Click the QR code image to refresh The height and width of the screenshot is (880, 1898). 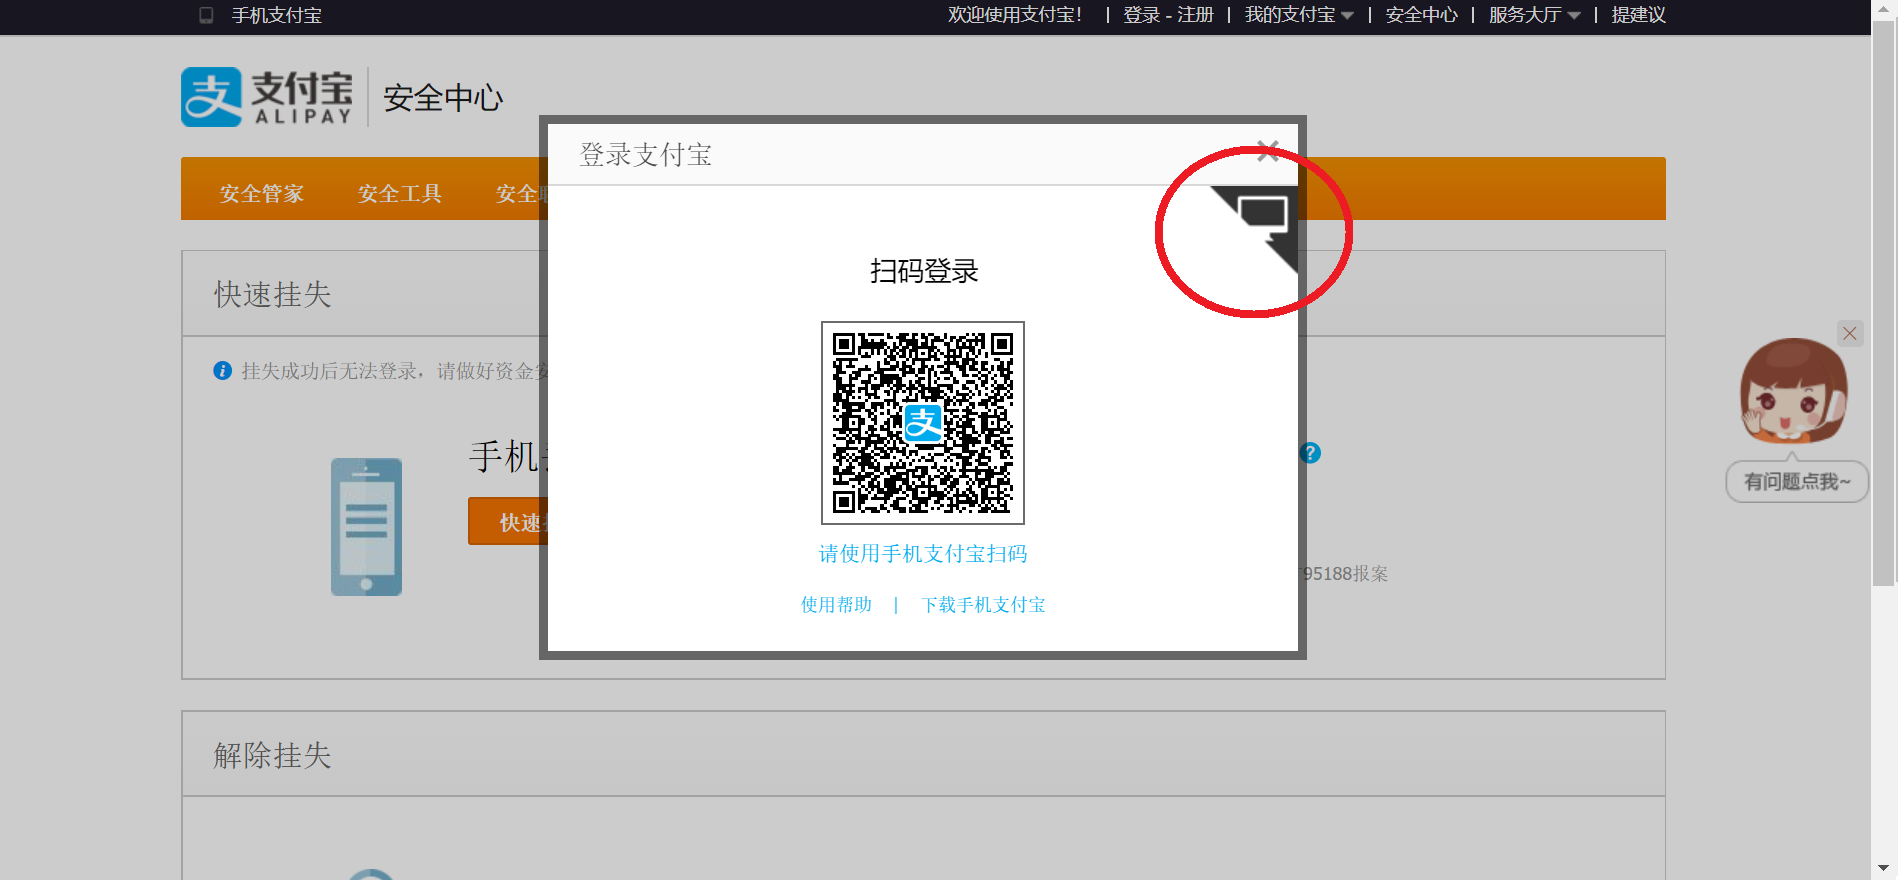(923, 423)
